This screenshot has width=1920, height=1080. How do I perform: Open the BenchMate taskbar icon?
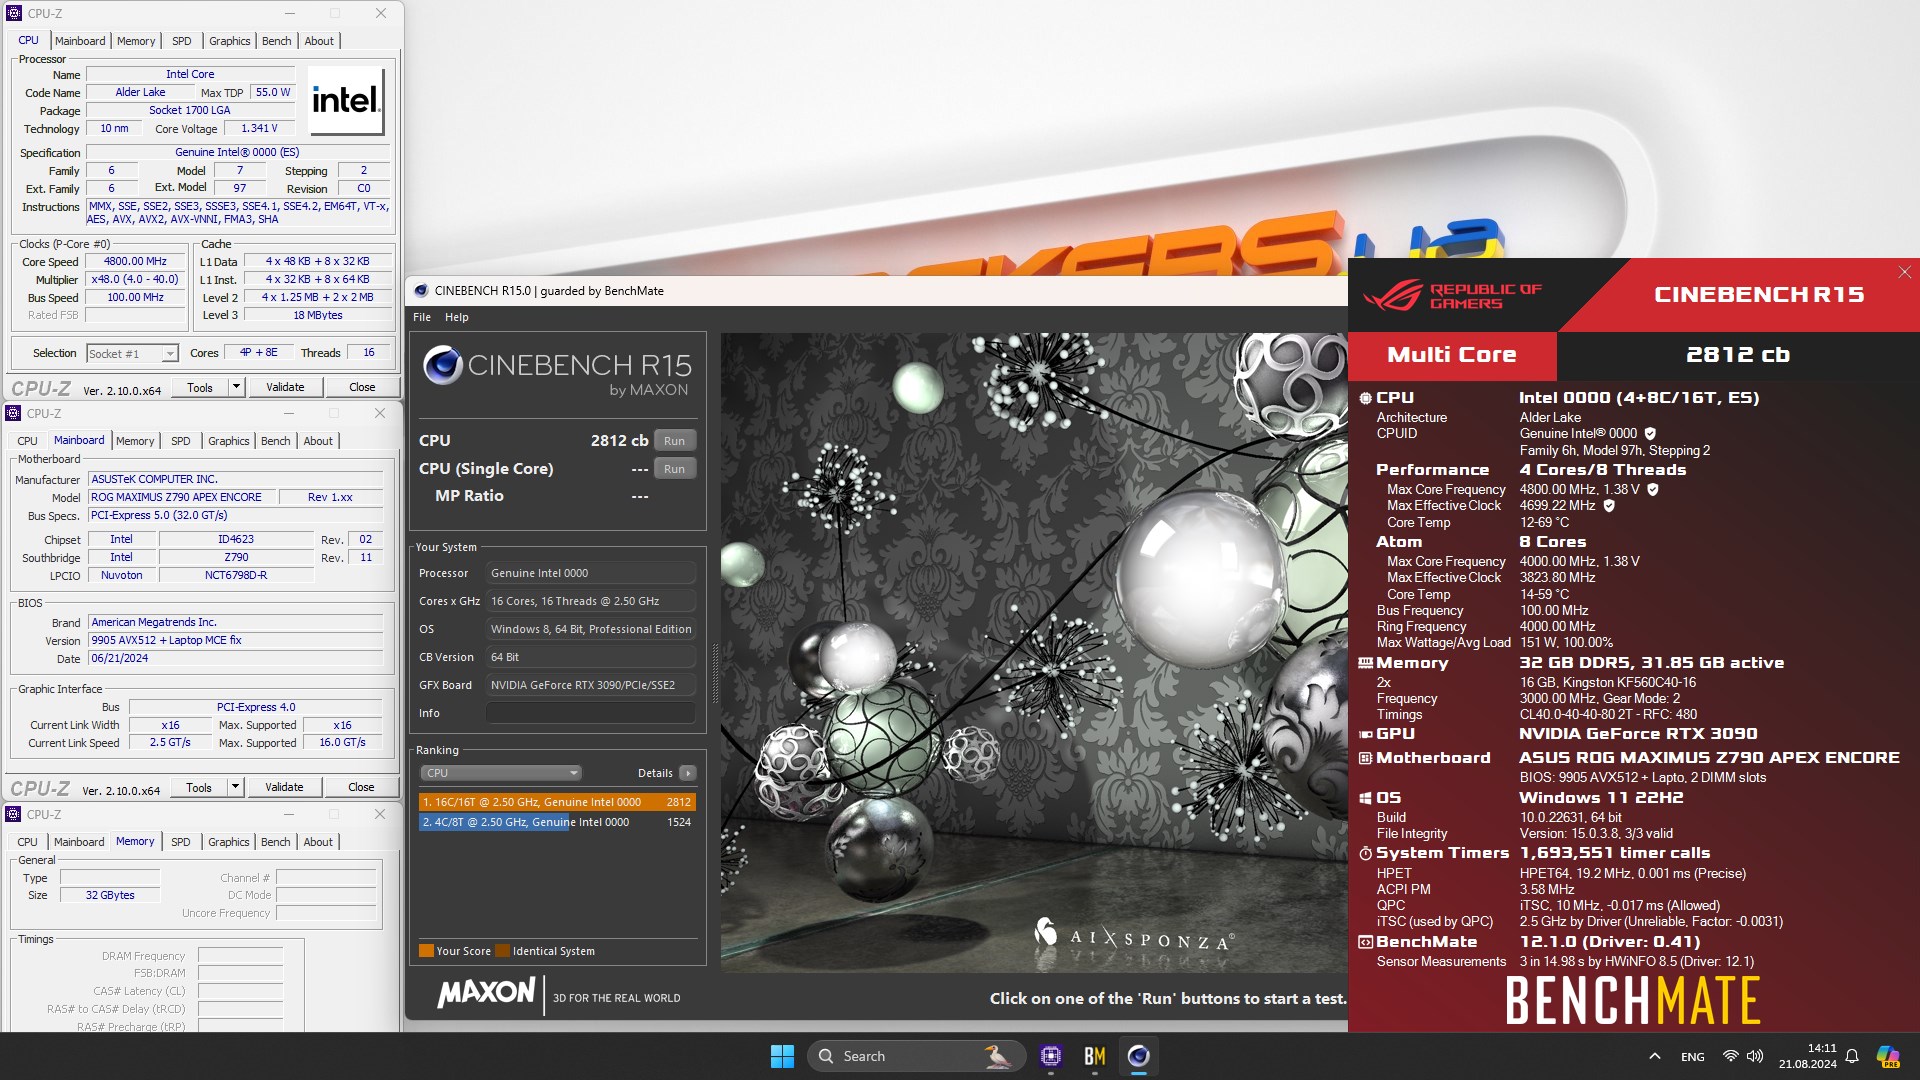pyautogui.click(x=1094, y=1056)
